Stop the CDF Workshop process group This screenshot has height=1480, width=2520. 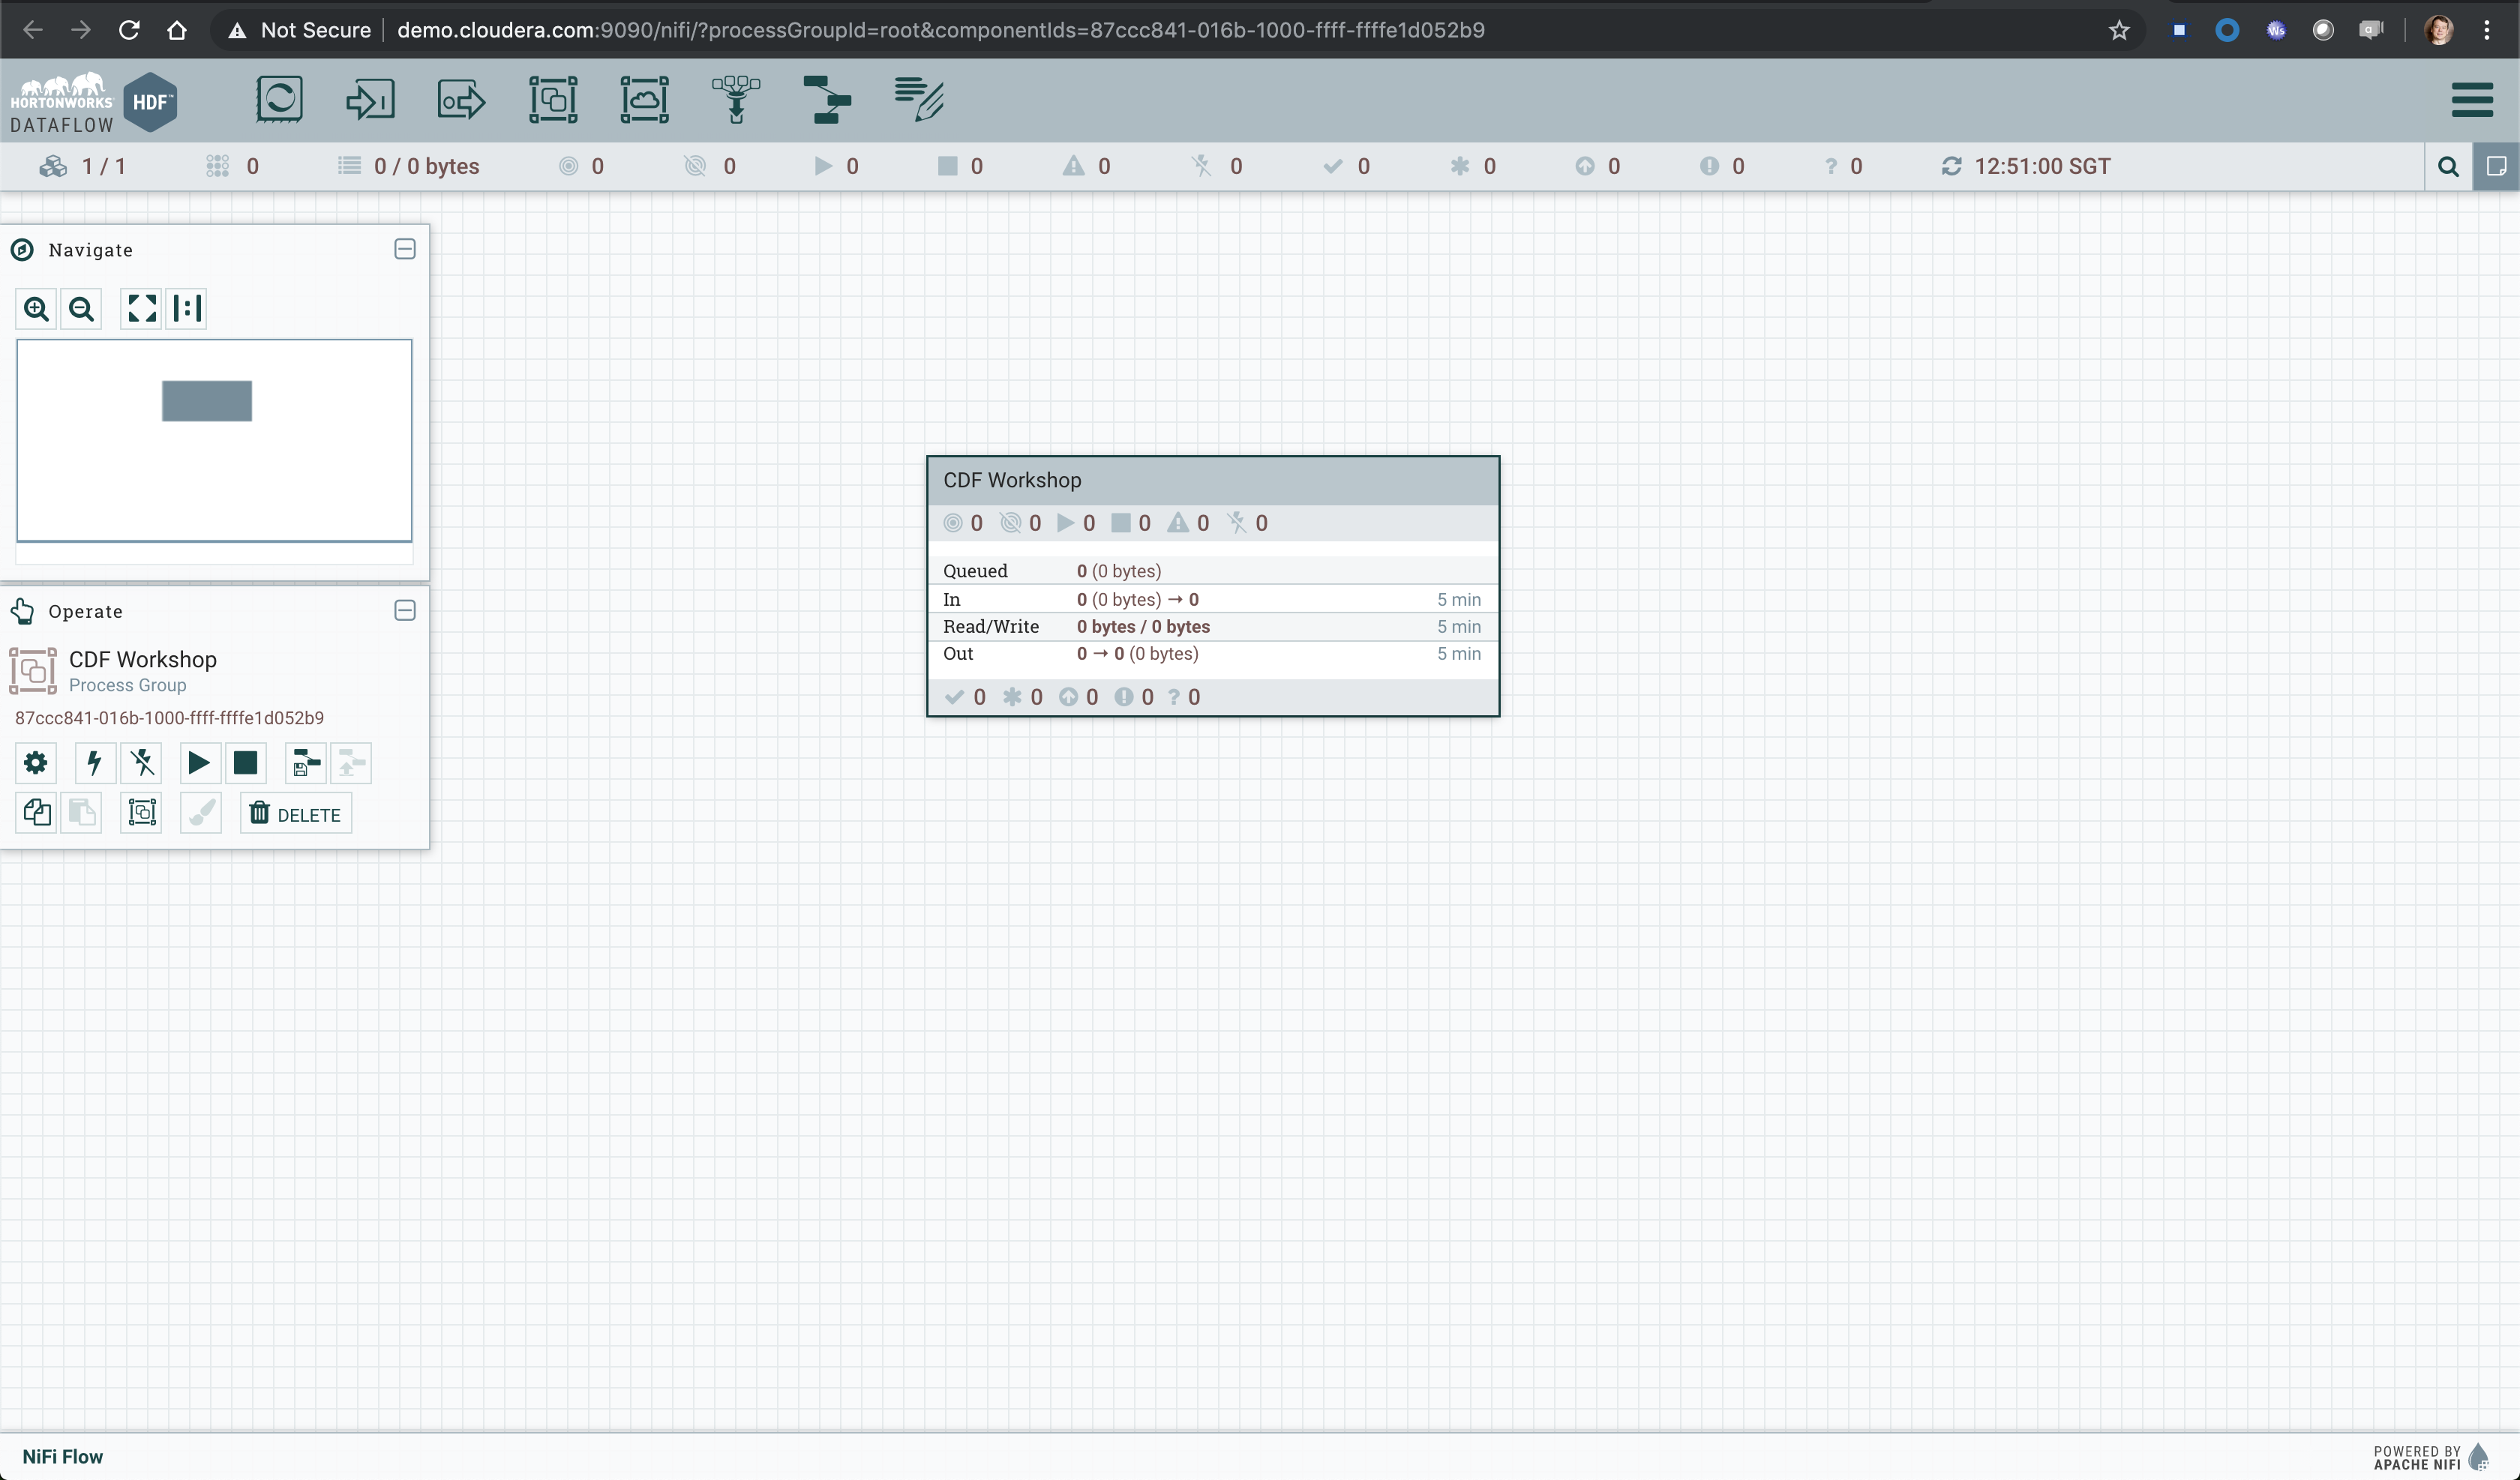245,764
